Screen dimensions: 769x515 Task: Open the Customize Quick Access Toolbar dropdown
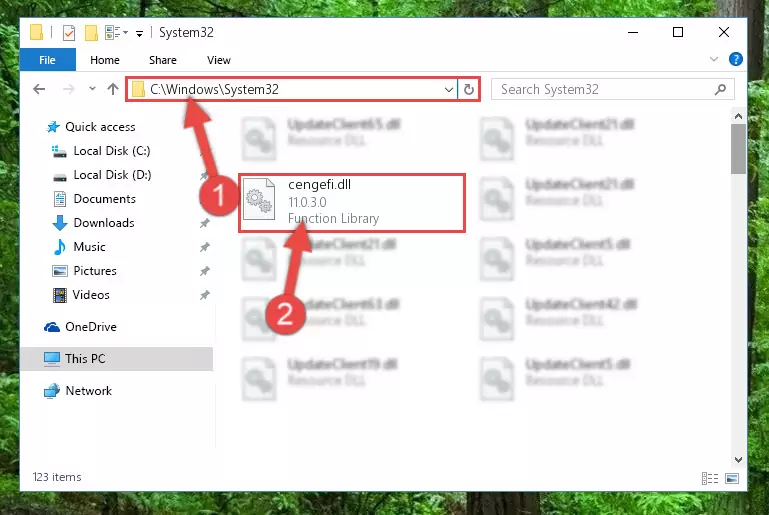click(x=139, y=33)
